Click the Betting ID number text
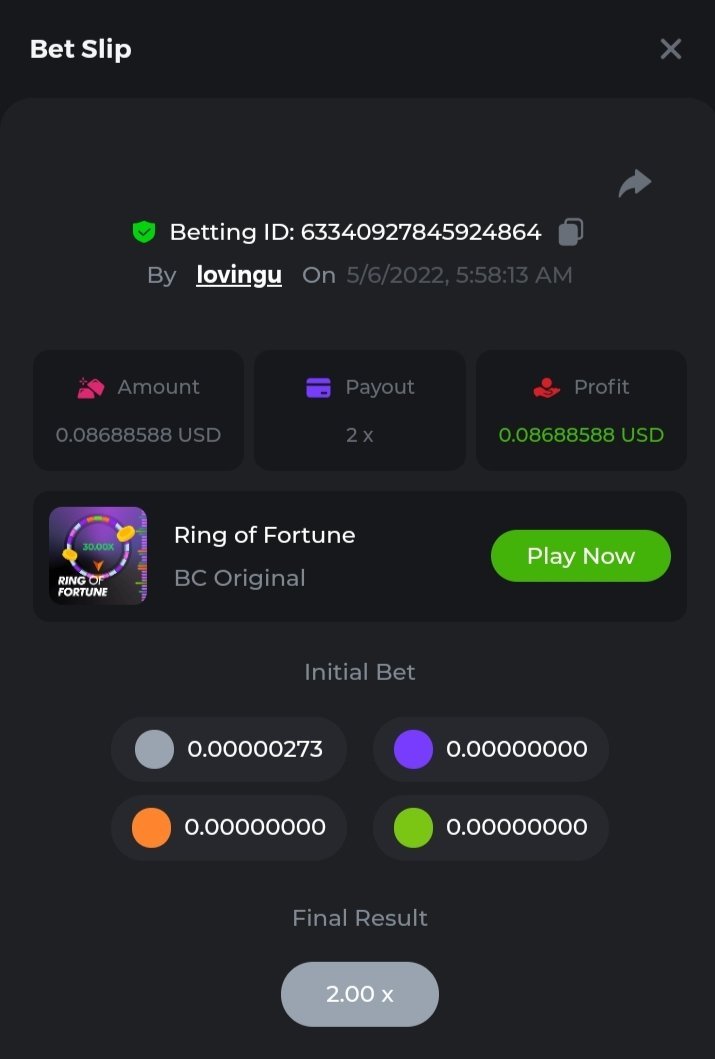 421,232
